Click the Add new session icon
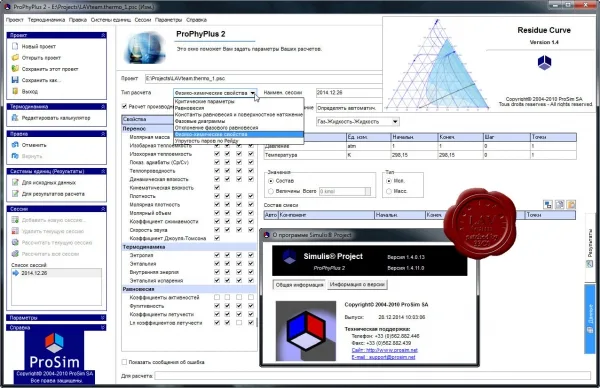This screenshot has width=600, height=388. tap(15, 220)
